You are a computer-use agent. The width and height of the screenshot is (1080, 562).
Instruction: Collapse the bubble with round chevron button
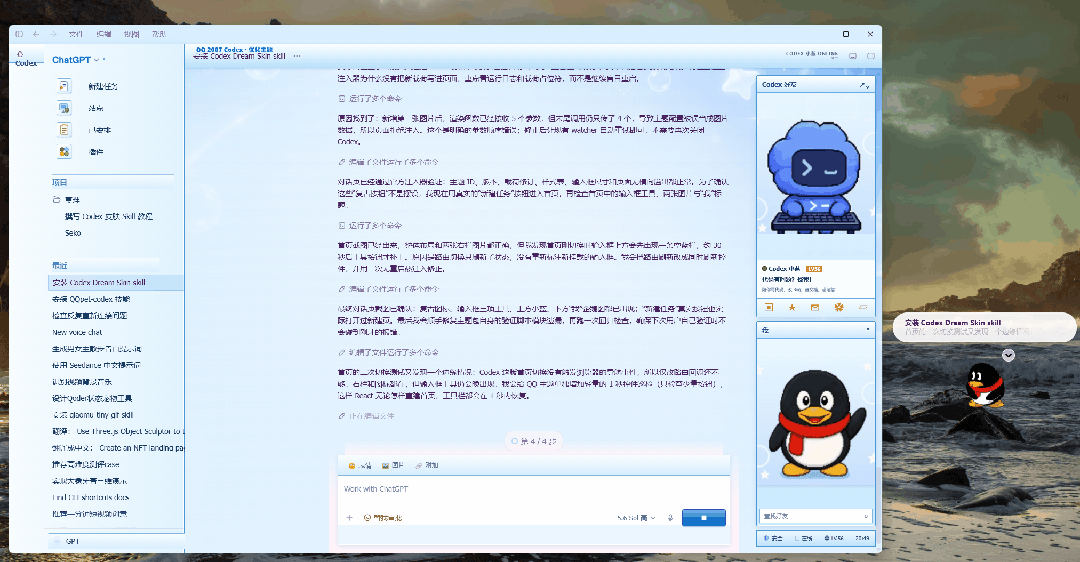1008,355
